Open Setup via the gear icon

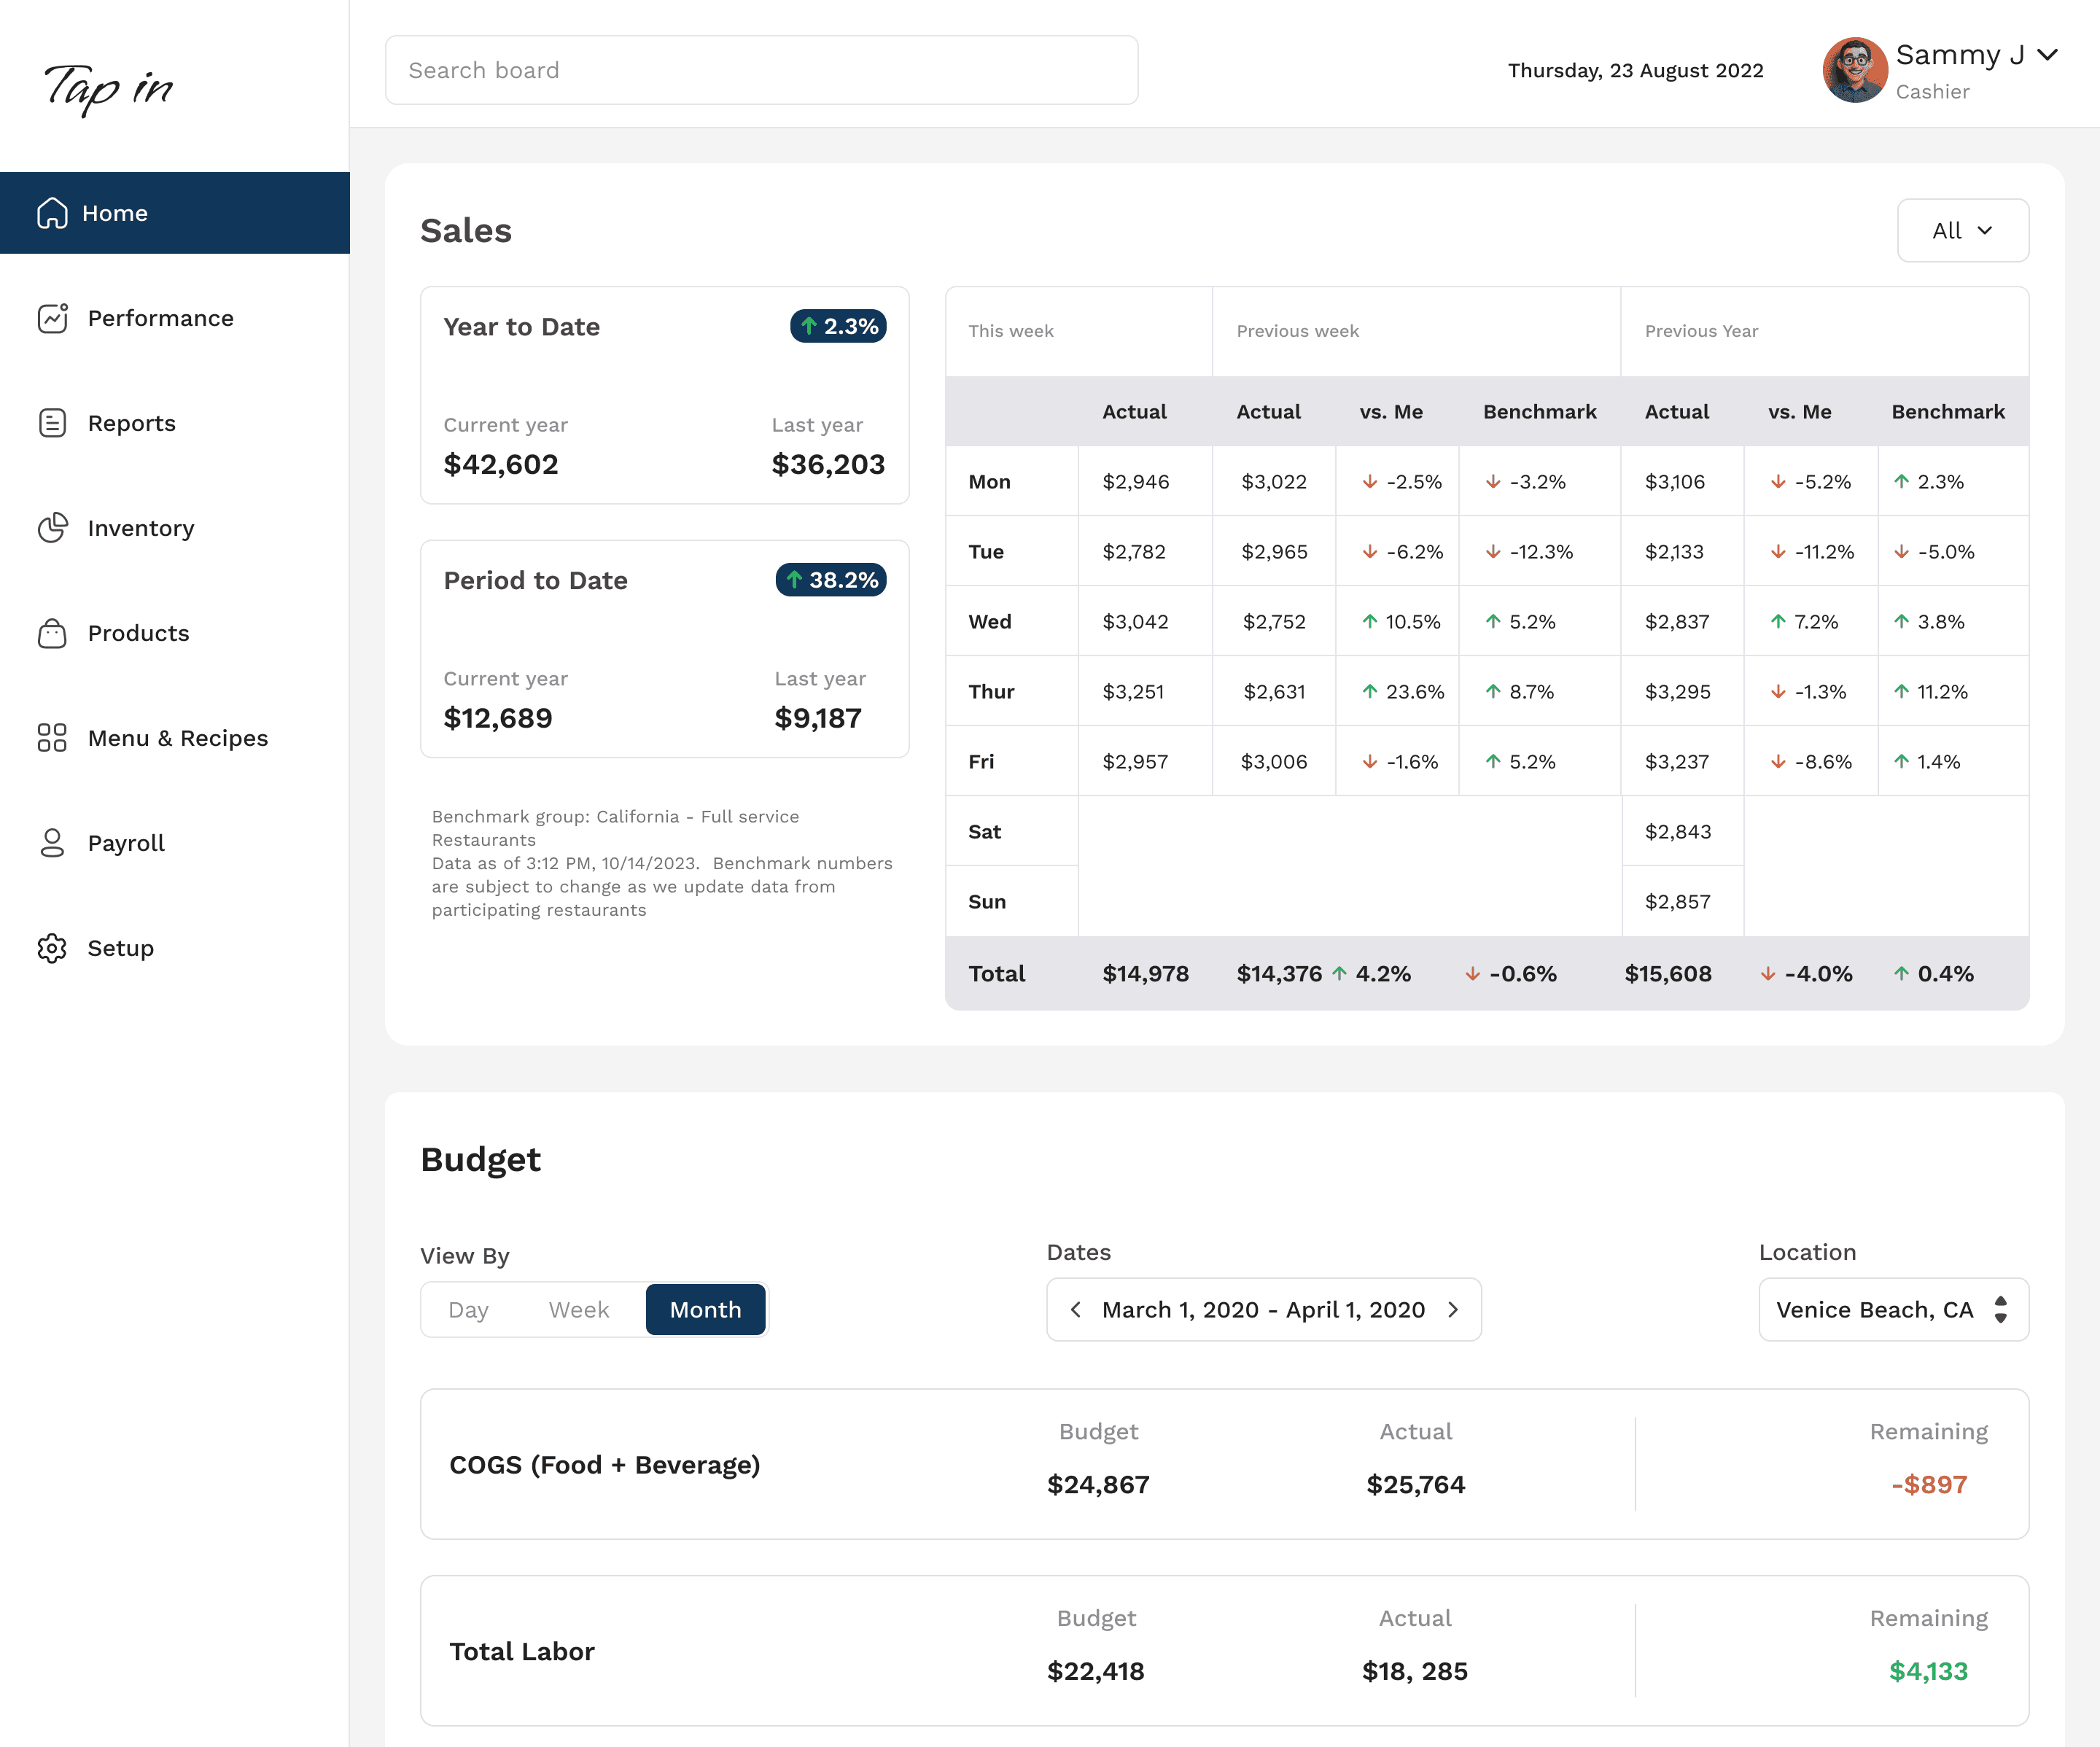pyautogui.click(x=52, y=948)
